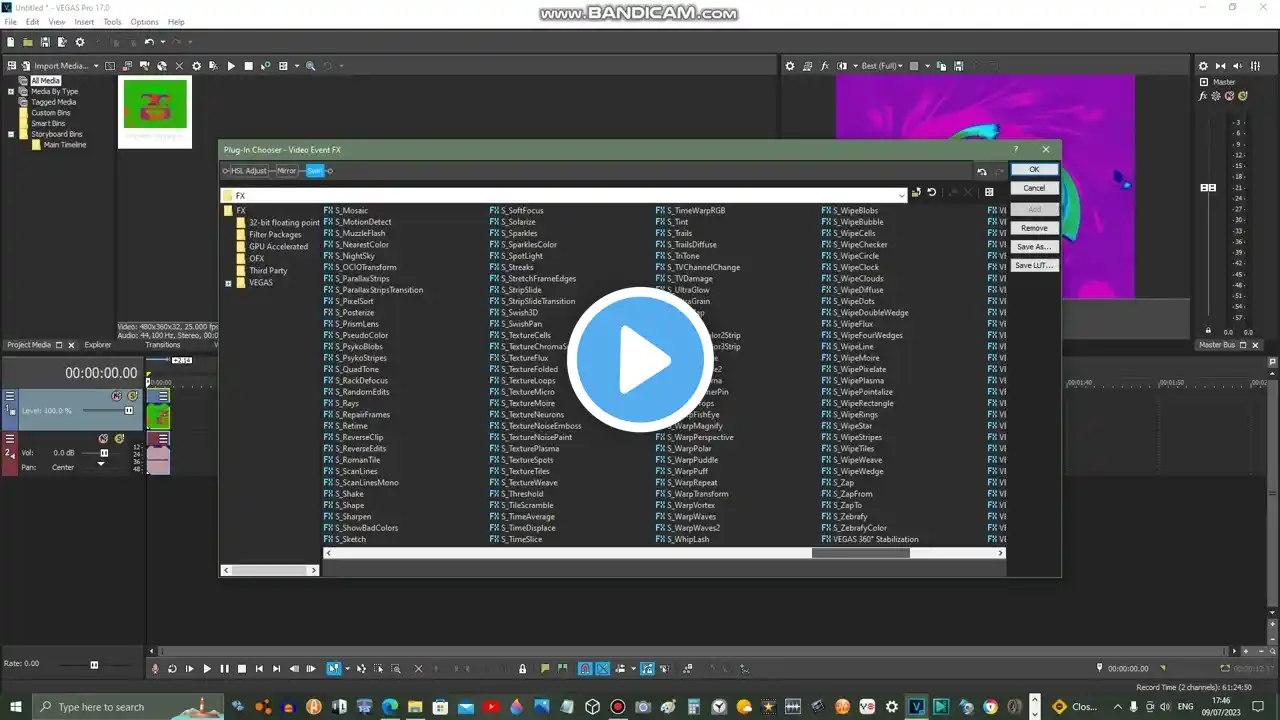Open the Tools menu
Image resolution: width=1280 pixels, height=720 pixels.
pyautogui.click(x=112, y=22)
